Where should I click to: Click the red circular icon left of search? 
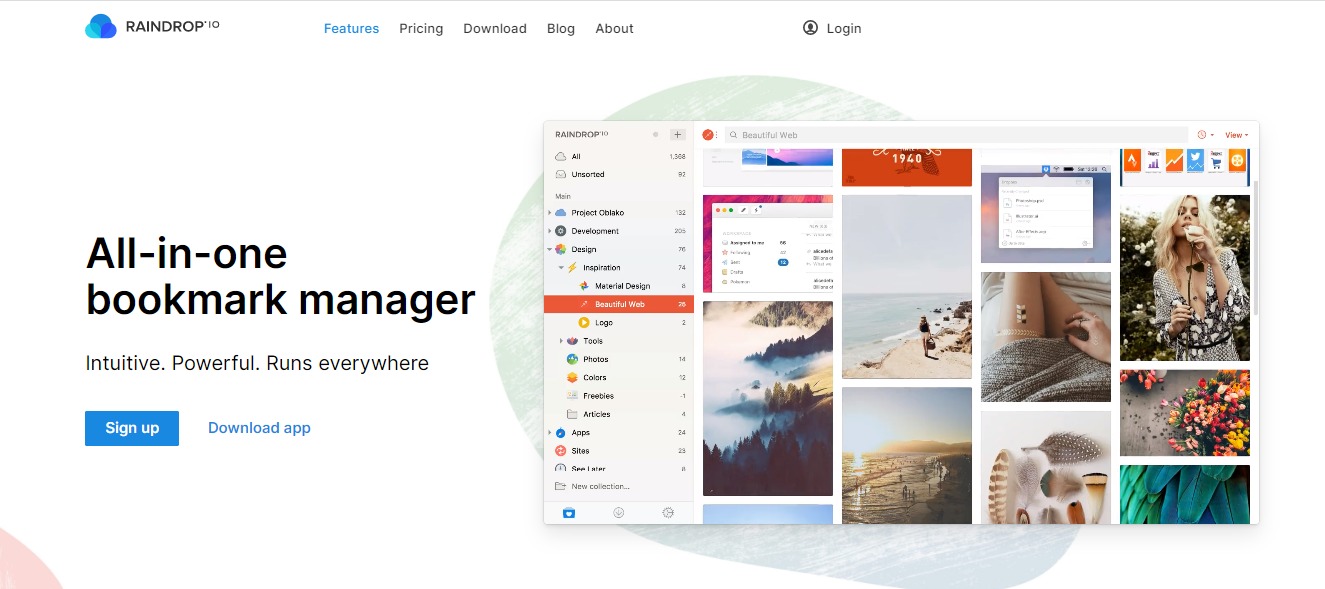(708, 135)
